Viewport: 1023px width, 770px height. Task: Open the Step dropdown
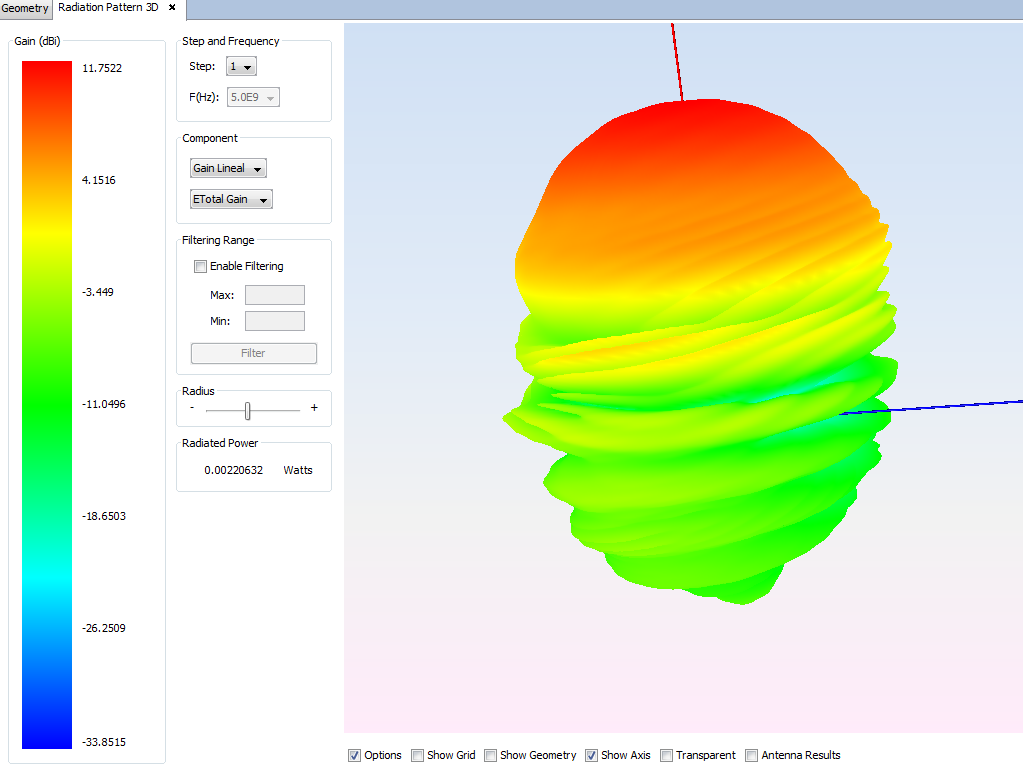[242, 67]
